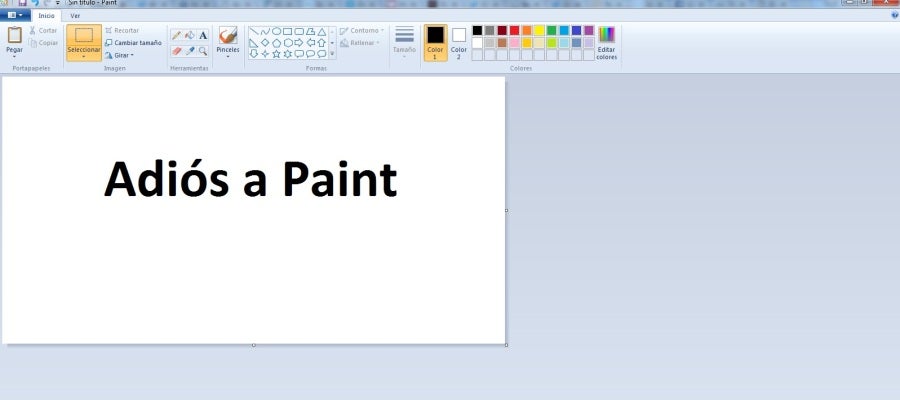The width and height of the screenshot is (900, 400).
Task: Choose the Rounded rectangular callout shape
Action: click(x=299, y=53)
